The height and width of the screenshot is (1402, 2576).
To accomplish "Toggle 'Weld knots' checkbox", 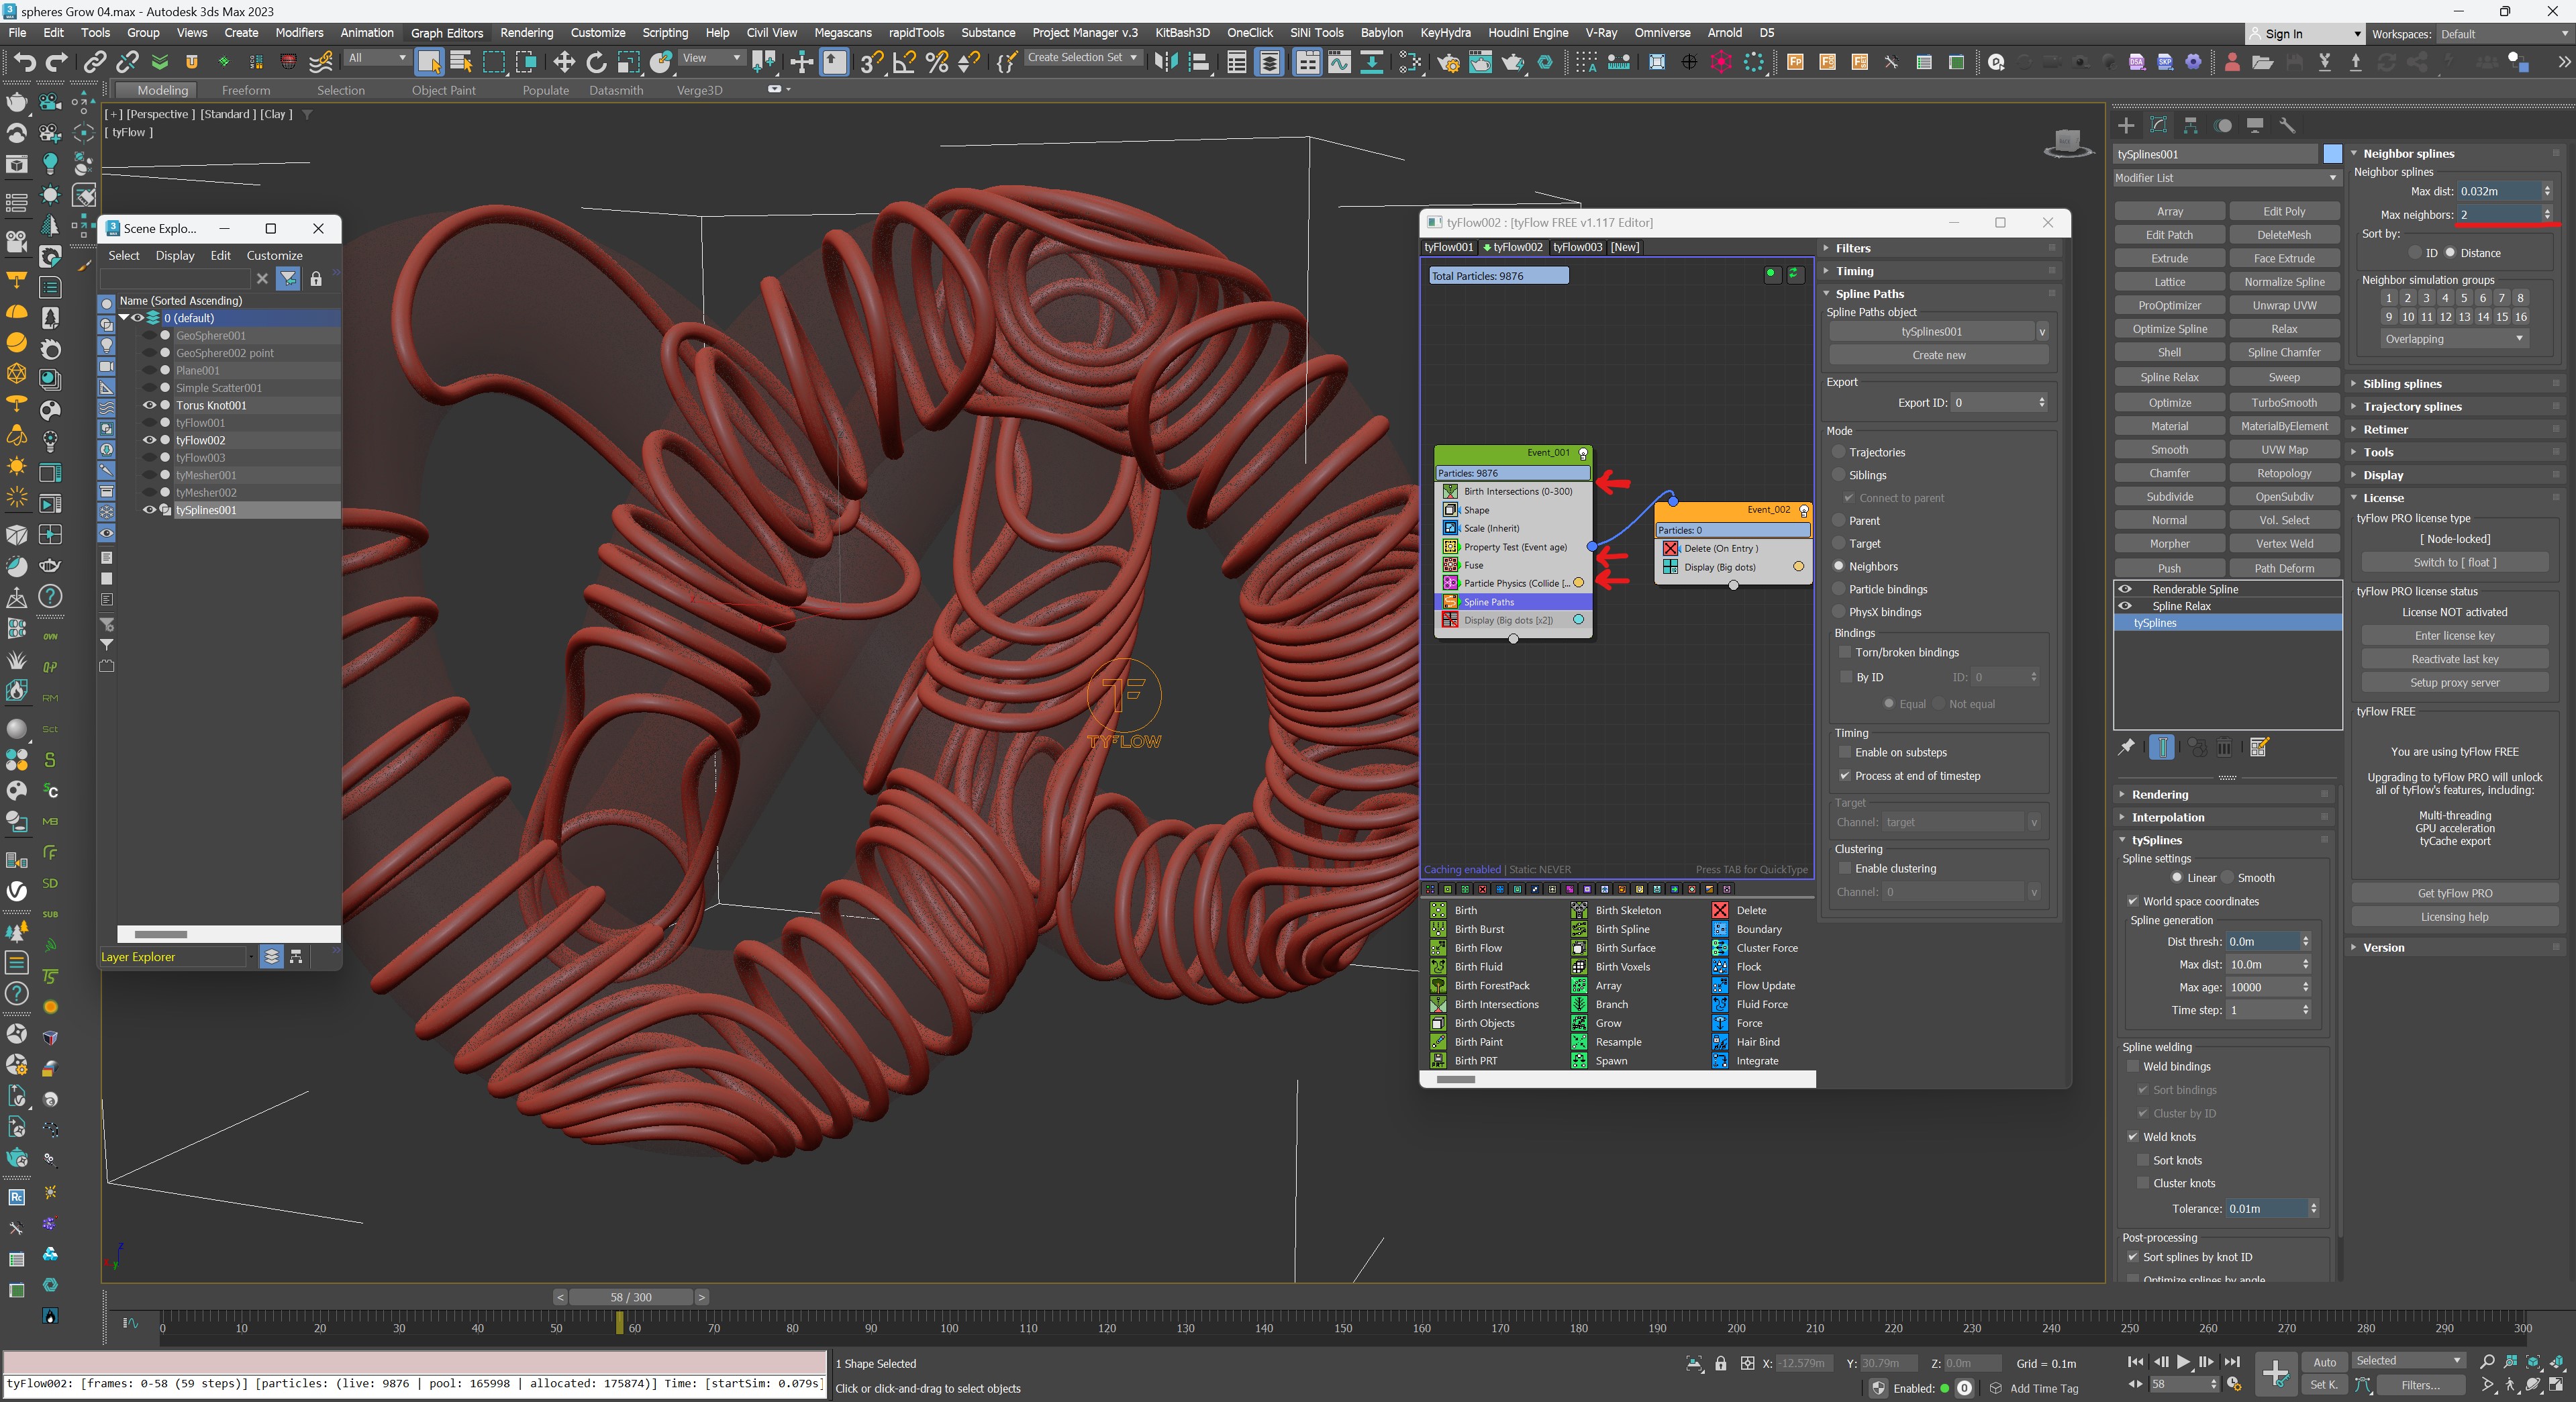I will [2133, 1137].
